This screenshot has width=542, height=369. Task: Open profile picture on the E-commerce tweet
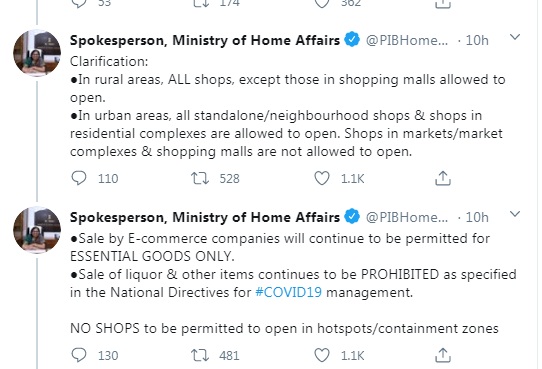point(37,230)
